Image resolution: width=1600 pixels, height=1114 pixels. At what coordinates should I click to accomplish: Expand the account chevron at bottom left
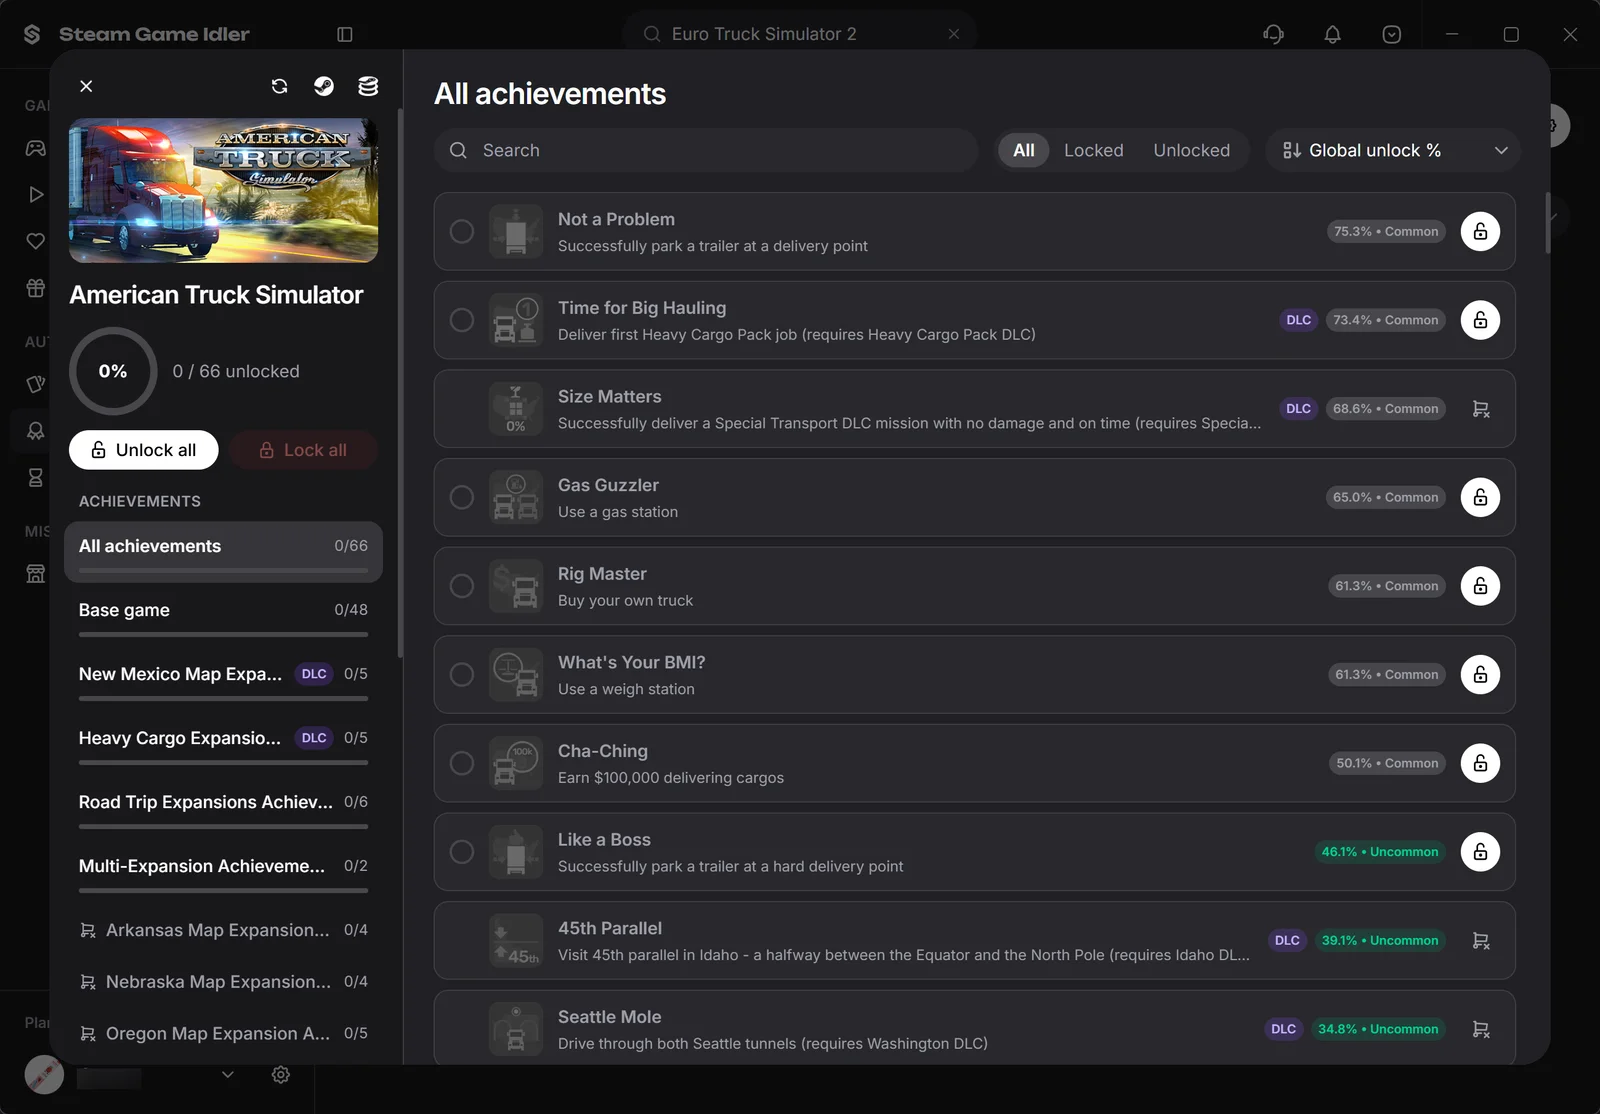tap(228, 1074)
